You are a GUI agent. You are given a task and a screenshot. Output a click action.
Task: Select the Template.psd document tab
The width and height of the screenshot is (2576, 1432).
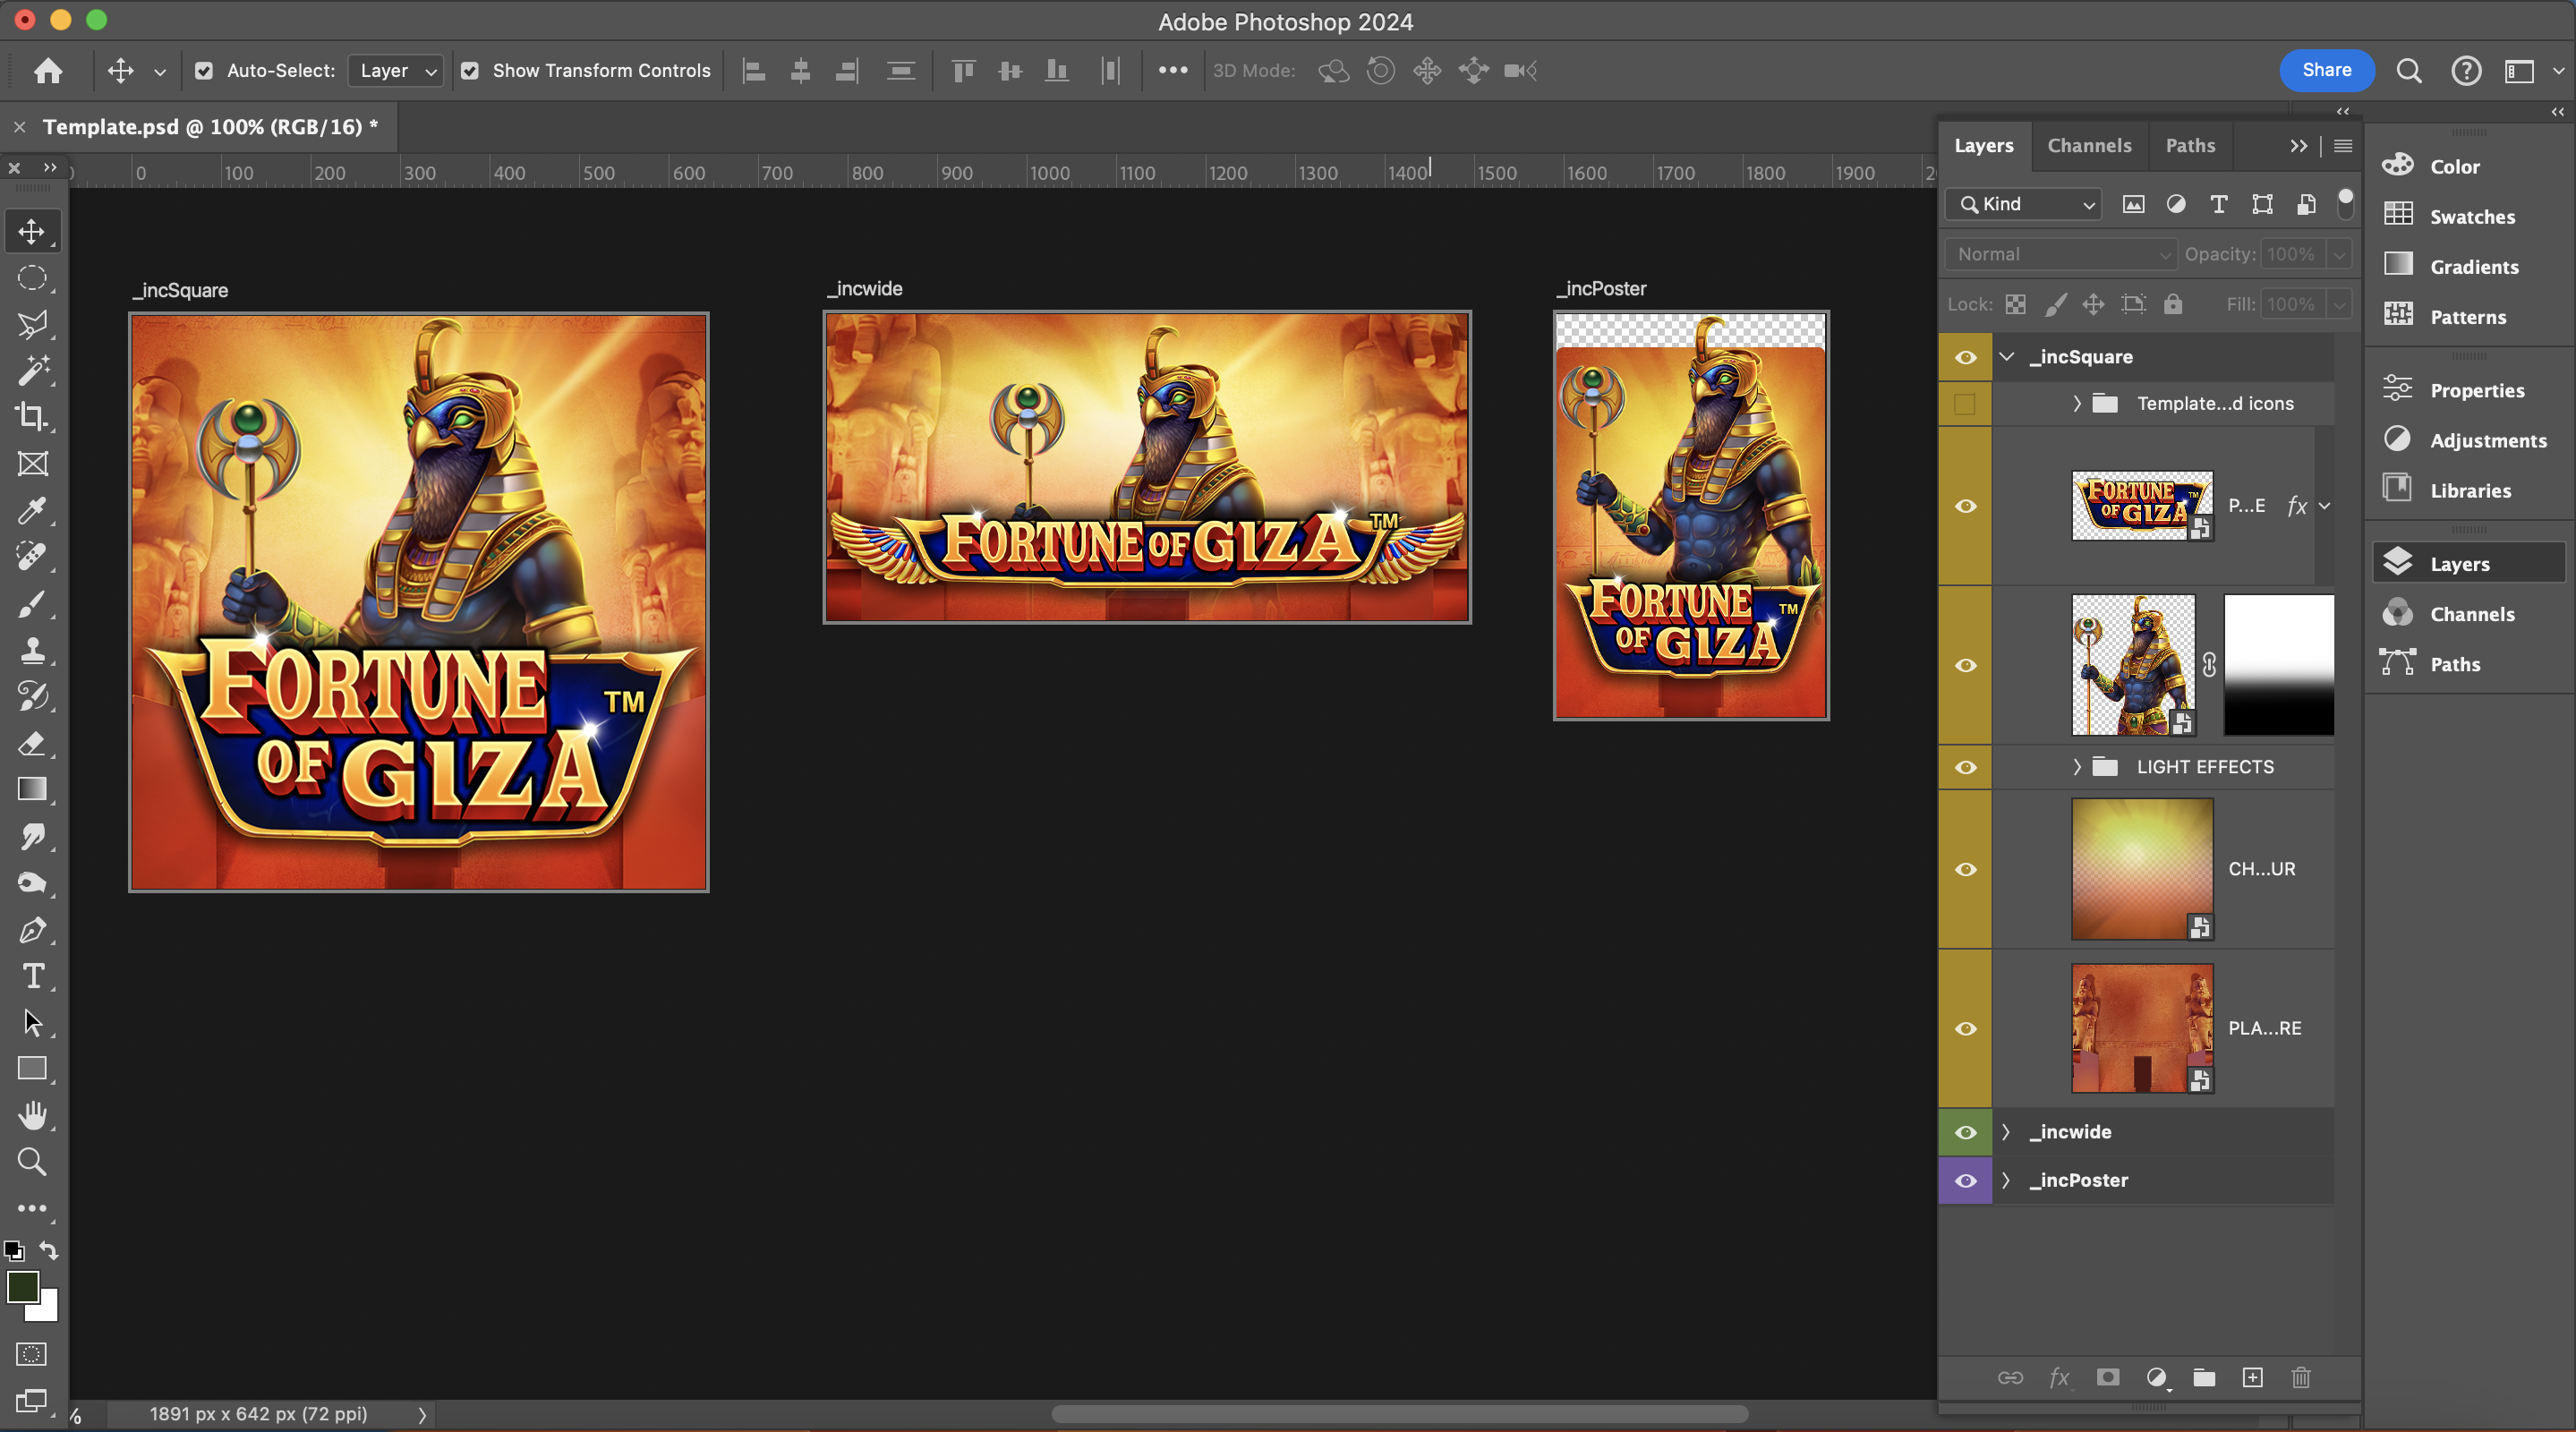(x=210, y=127)
